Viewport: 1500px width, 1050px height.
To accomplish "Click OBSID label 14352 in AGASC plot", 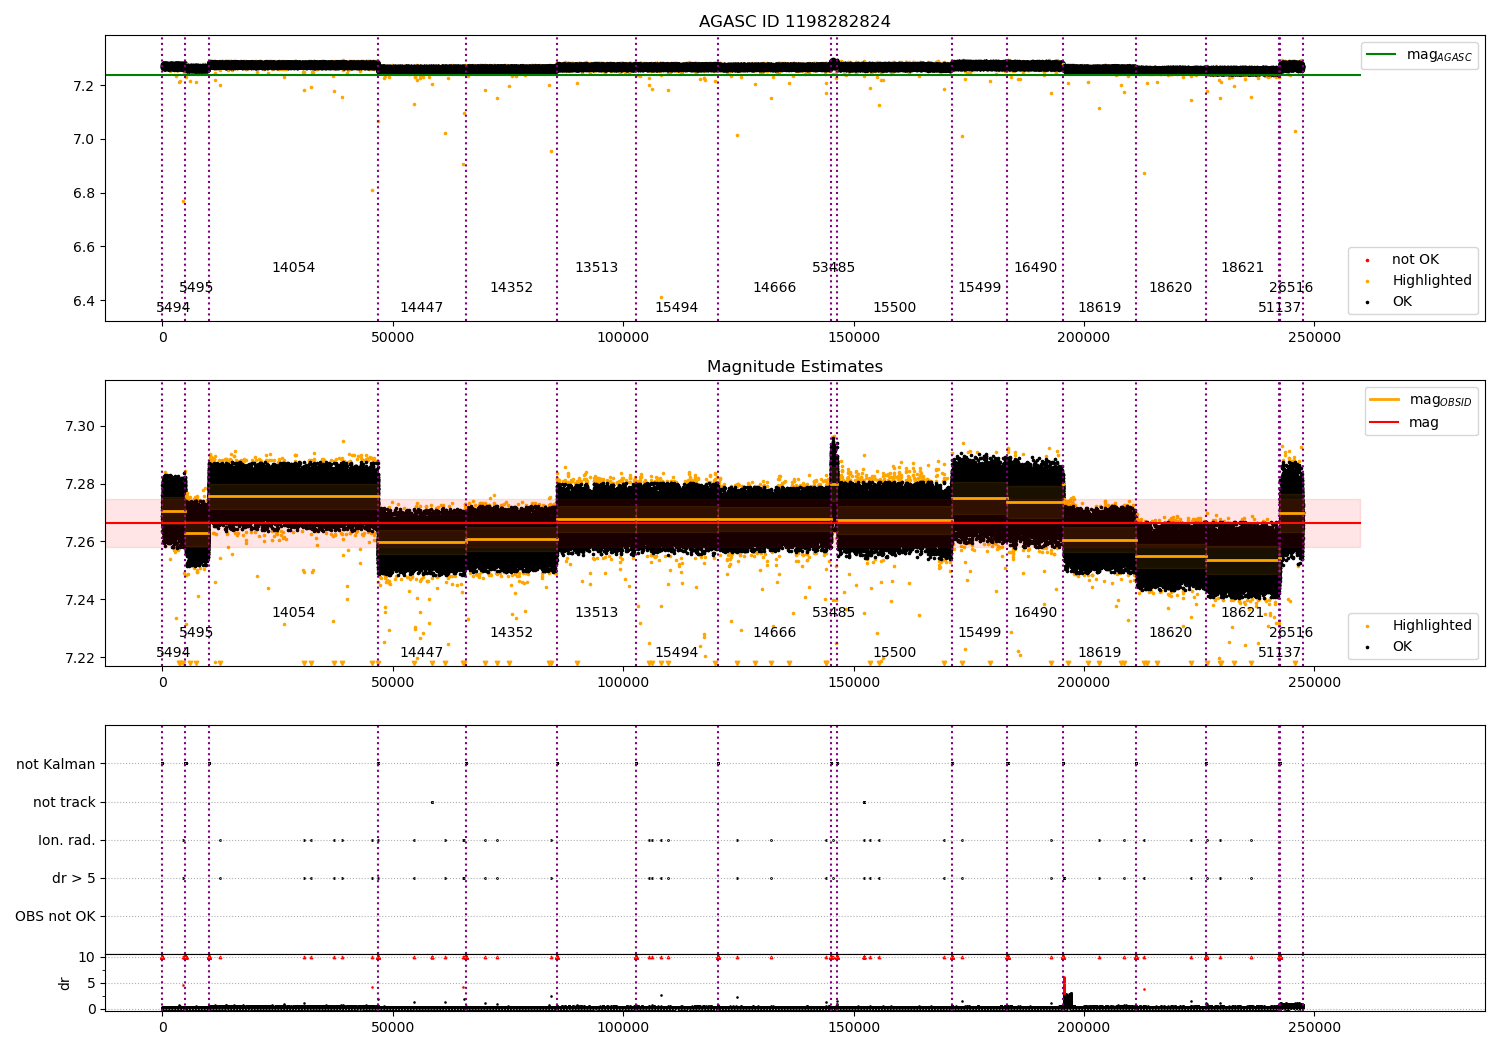I will click(x=511, y=288).
